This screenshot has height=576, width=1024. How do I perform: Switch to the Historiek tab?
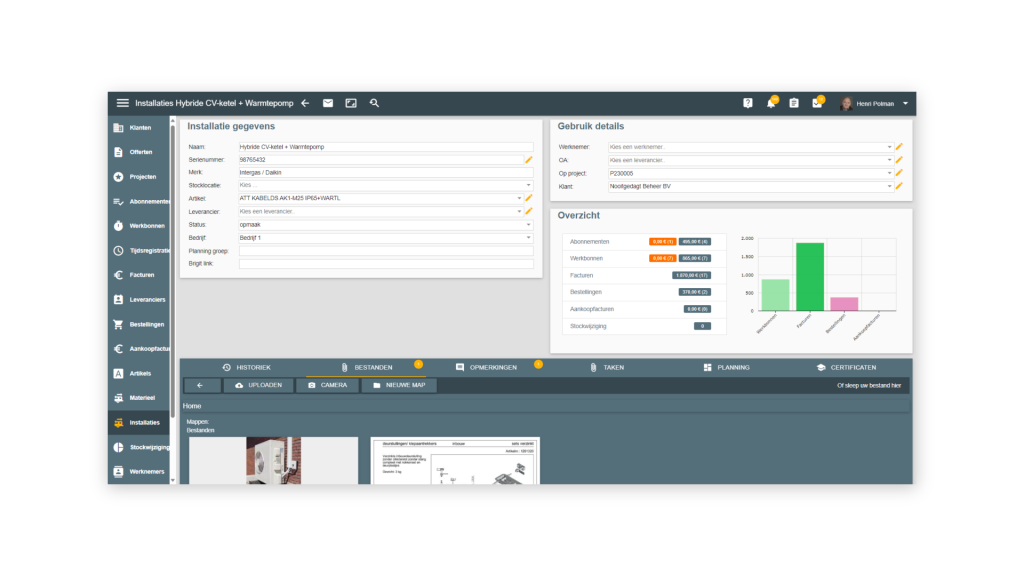pyautogui.click(x=246, y=367)
